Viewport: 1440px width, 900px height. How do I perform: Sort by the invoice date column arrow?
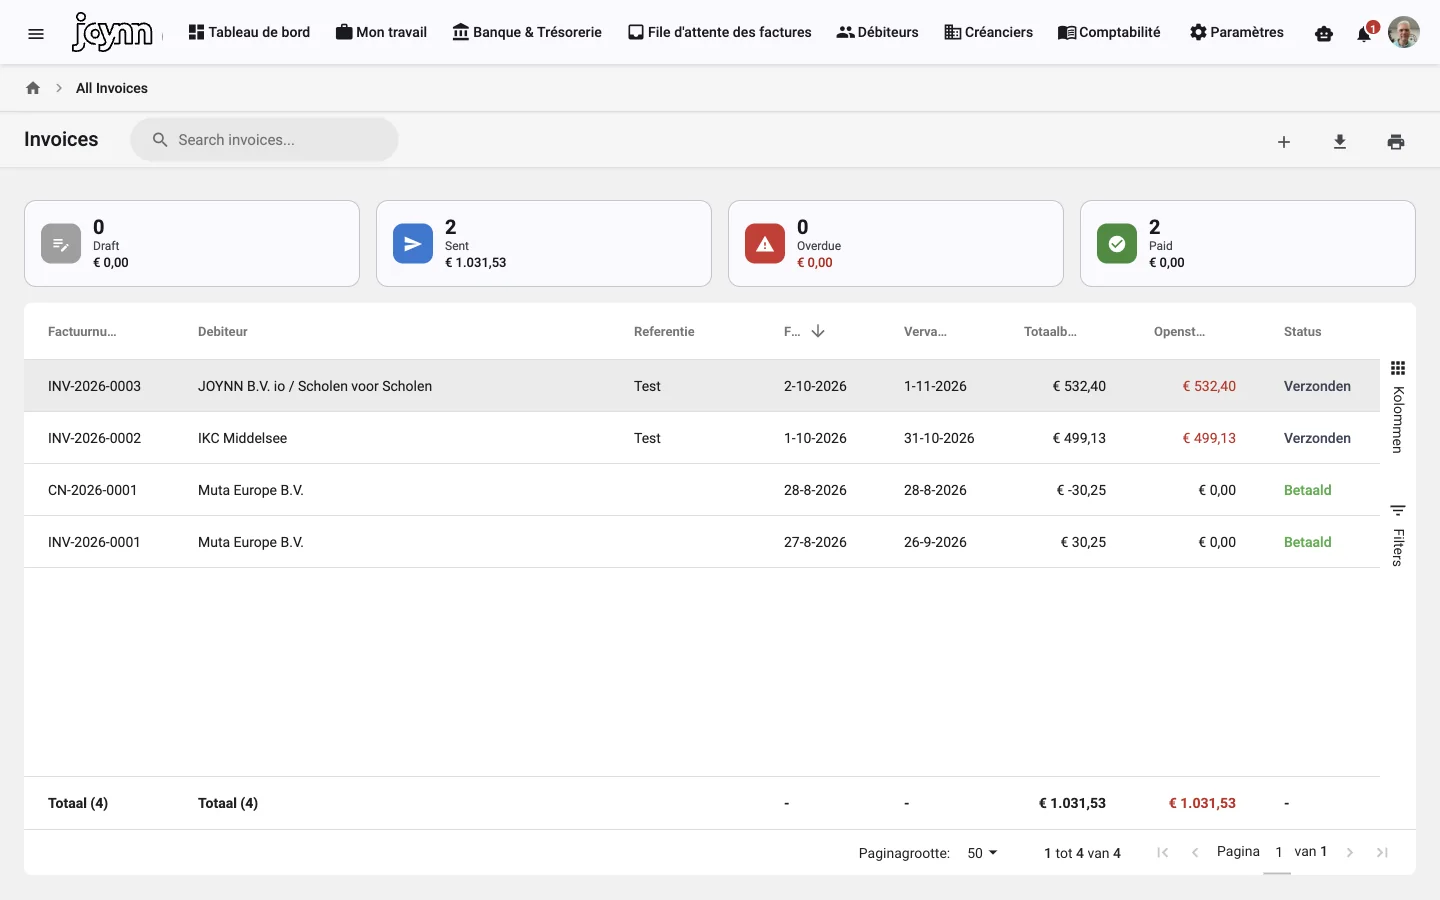pos(818,331)
